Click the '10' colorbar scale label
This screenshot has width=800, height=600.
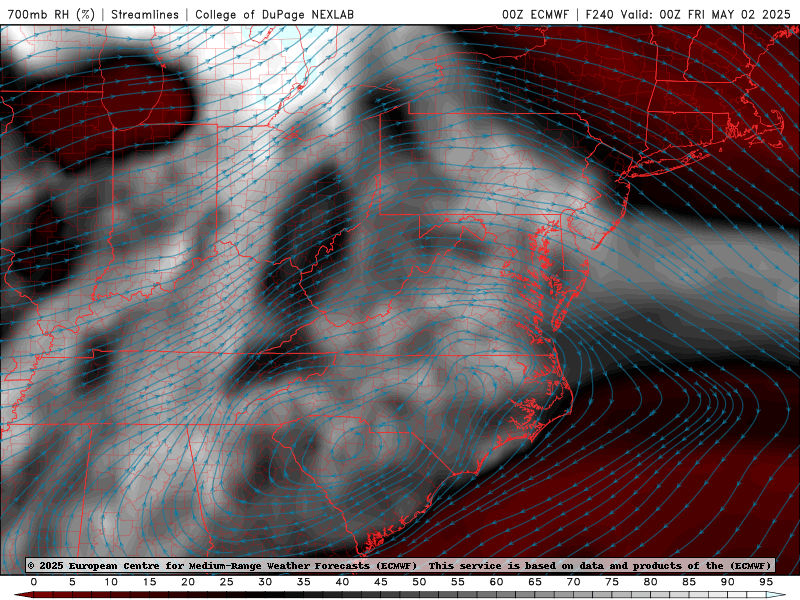click(111, 582)
